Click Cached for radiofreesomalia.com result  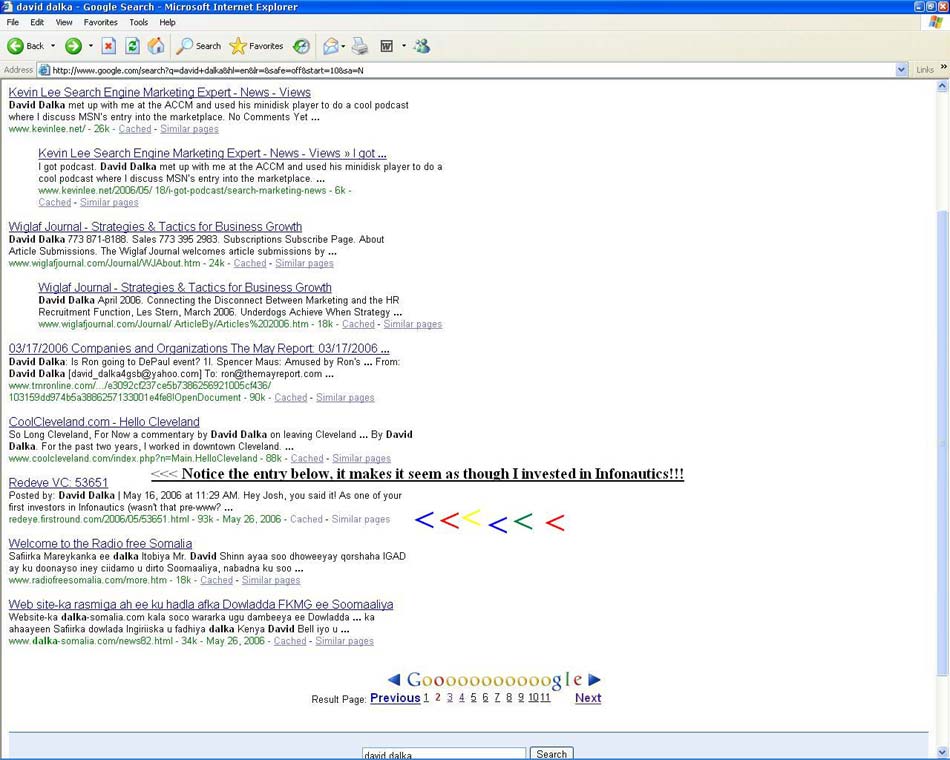pyautogui.click(x=216, y=580)
